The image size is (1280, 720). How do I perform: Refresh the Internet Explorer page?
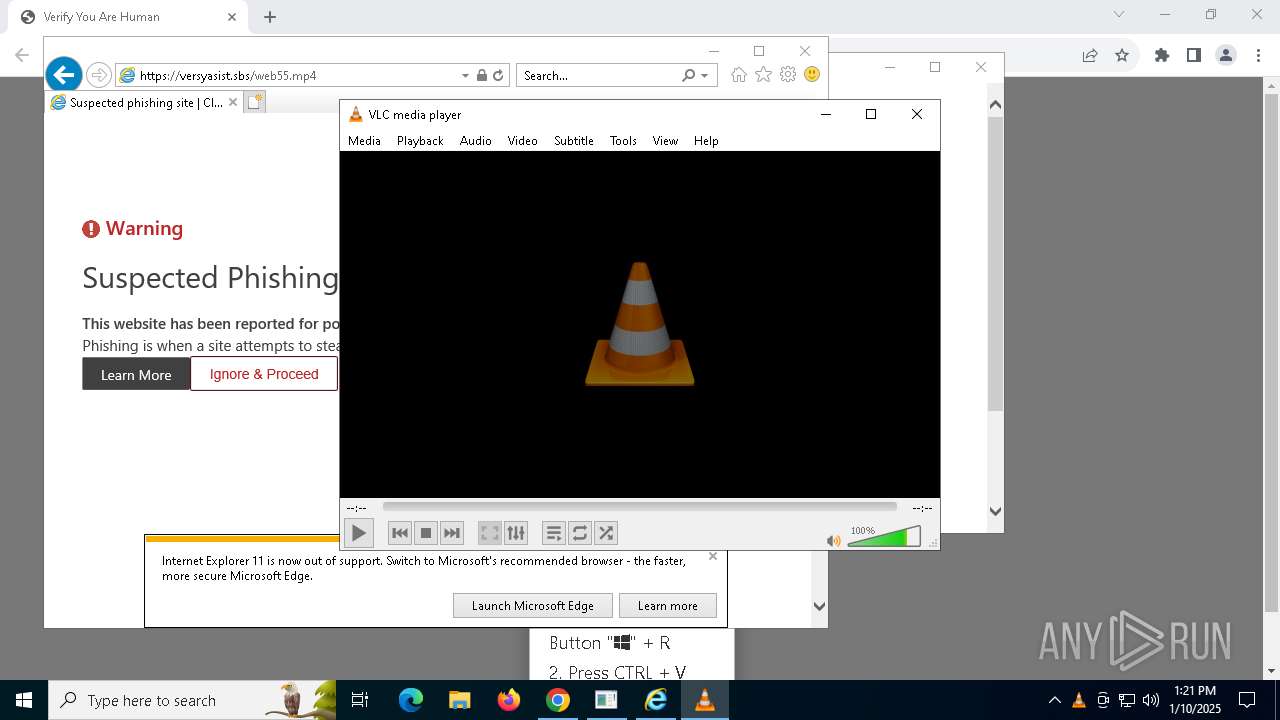tap(498, 75)
